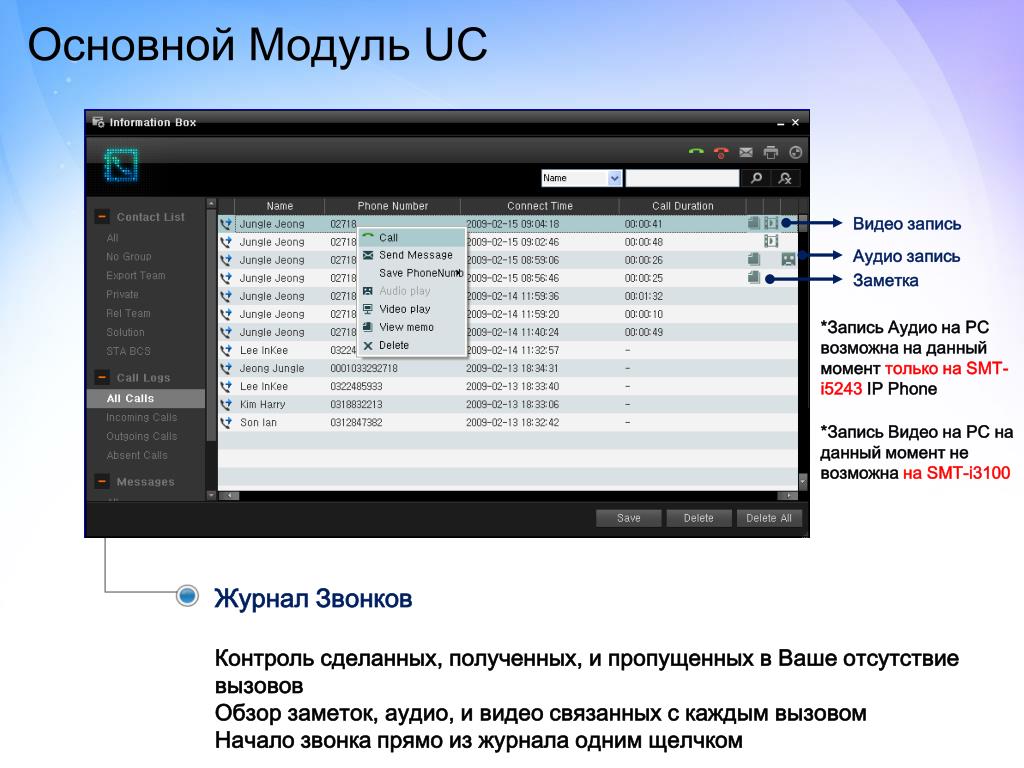Click the Information Box title bar icon
Viewport: 1024px width, 768px height.
[99, 122]
